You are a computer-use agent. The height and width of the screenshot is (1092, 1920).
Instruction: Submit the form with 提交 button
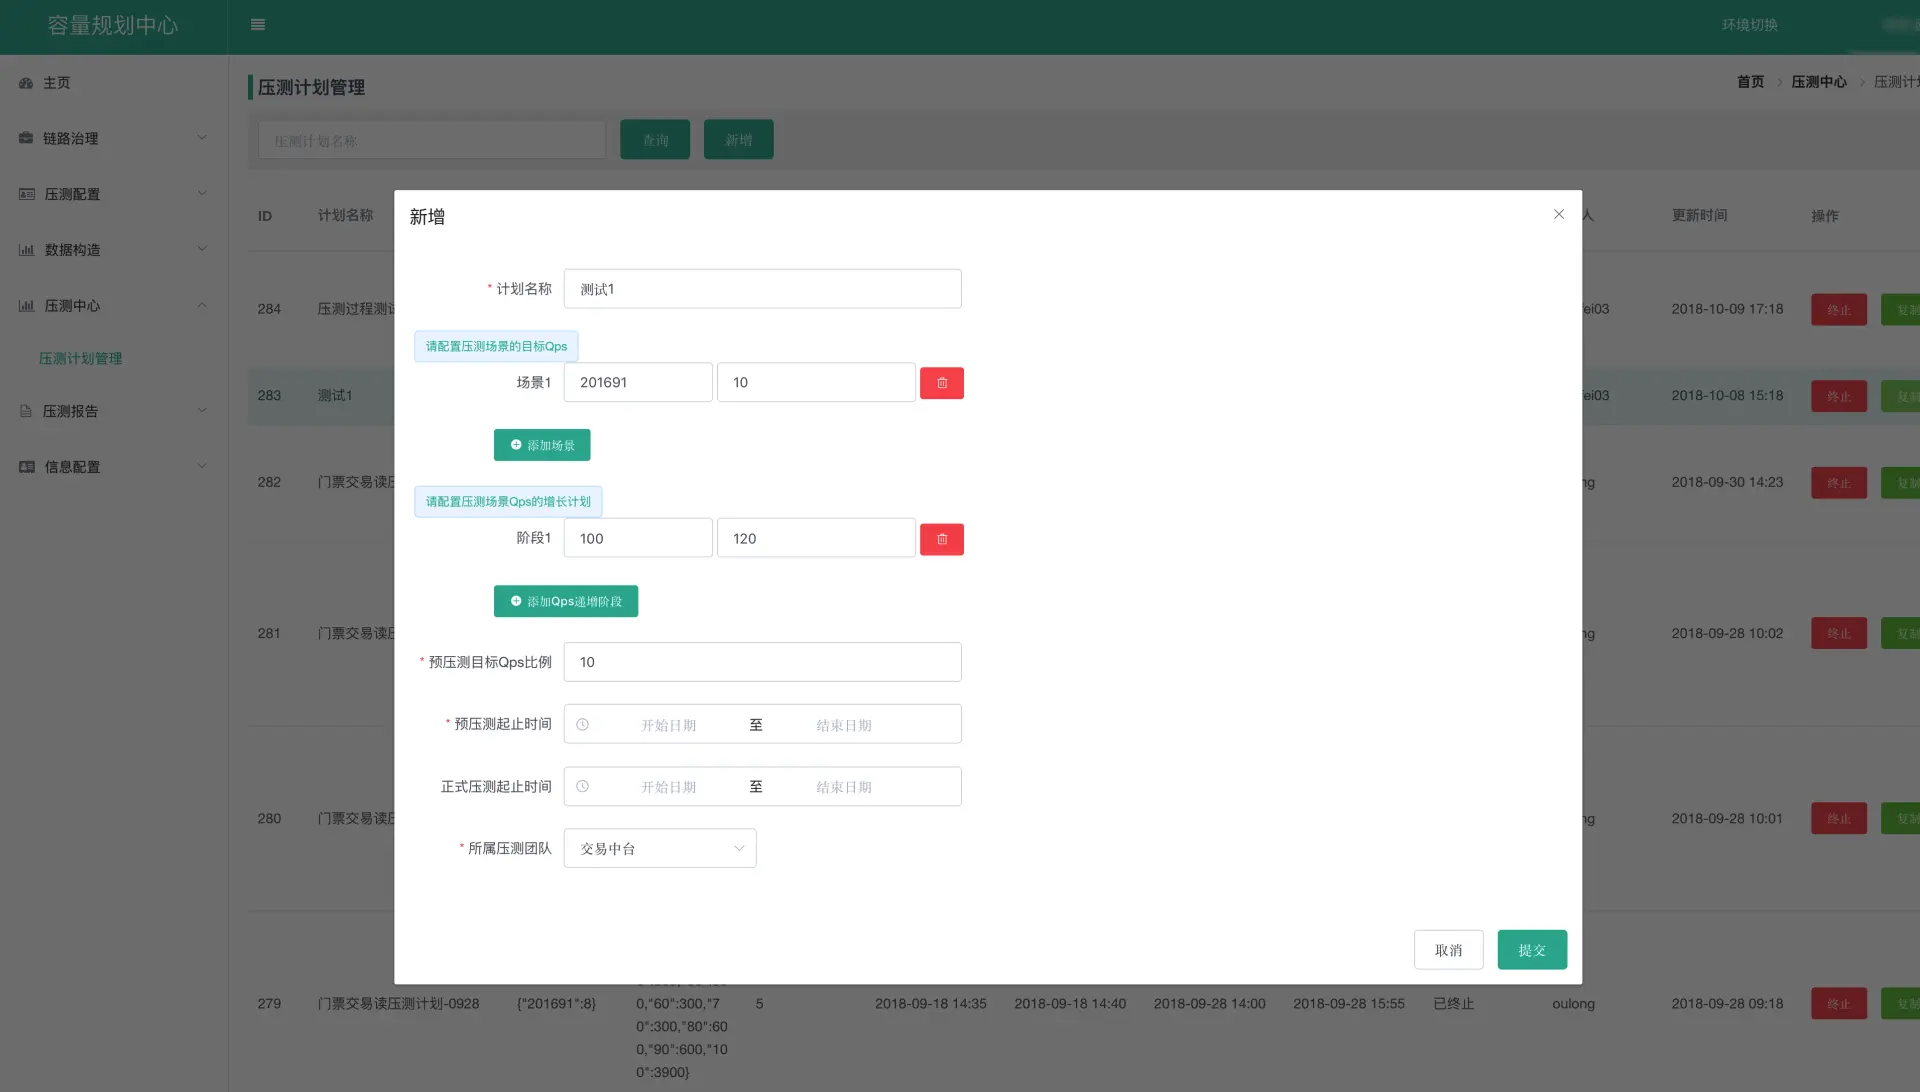1531,950
